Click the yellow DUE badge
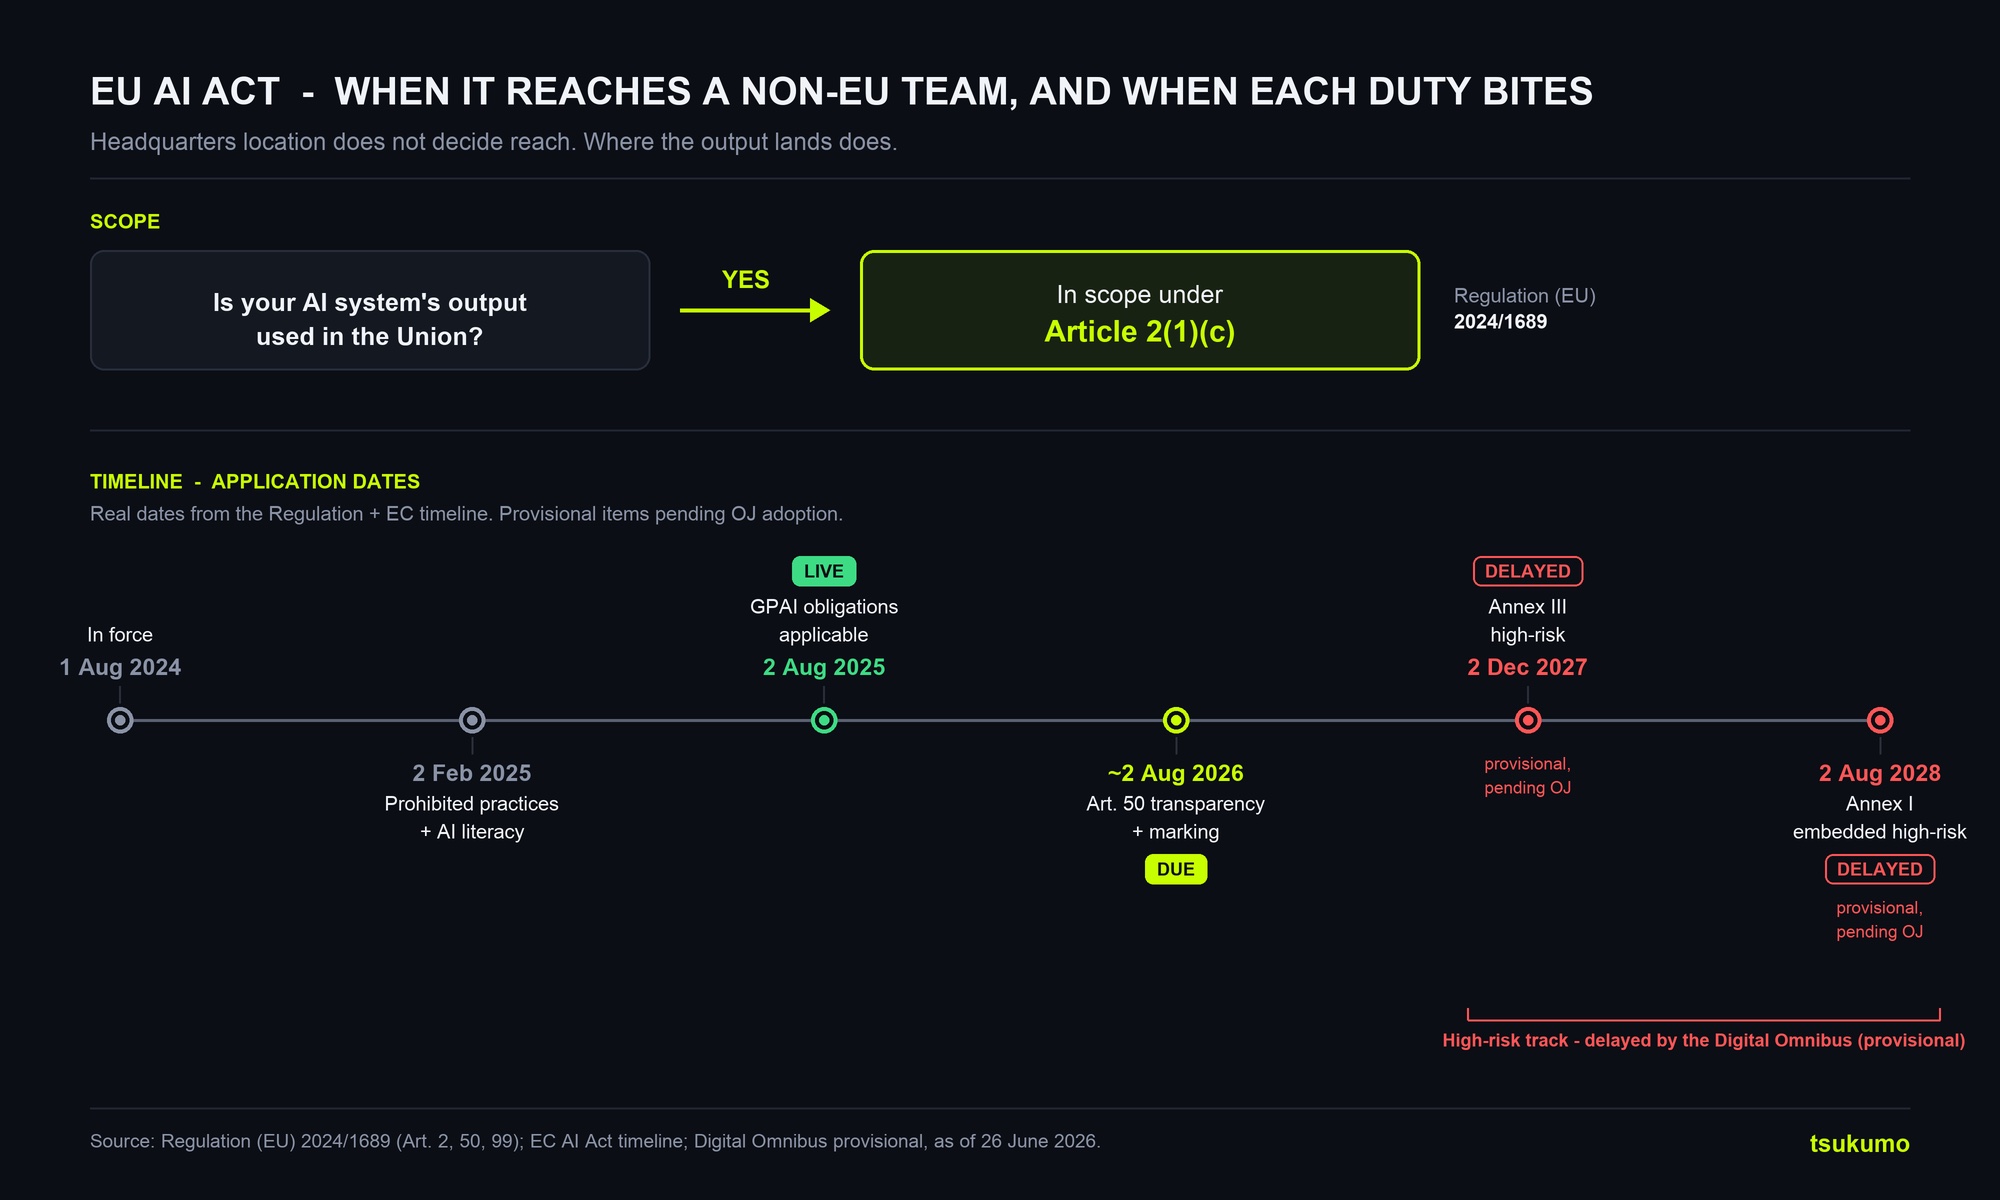Viewport: 2000px width, 1200px height. coord(1176,869)
